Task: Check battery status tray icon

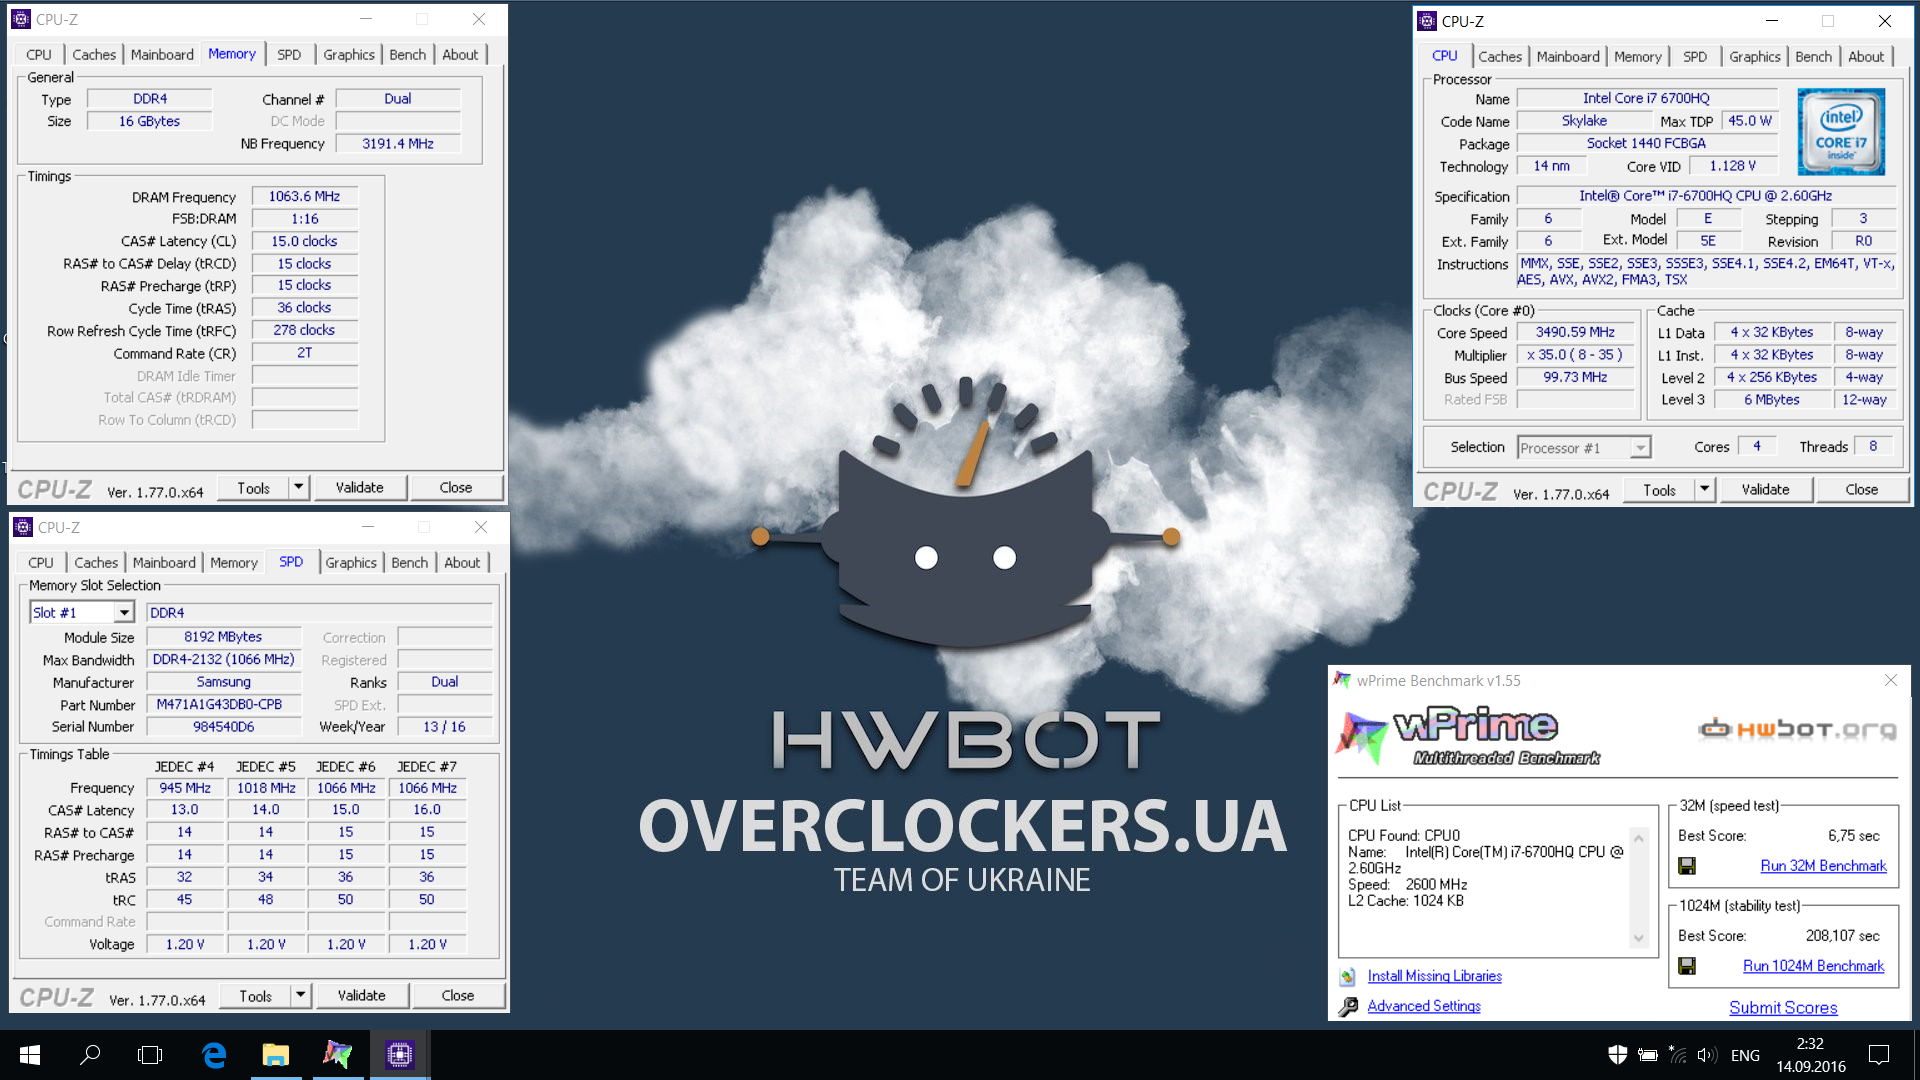Action: [1648, 1055]
